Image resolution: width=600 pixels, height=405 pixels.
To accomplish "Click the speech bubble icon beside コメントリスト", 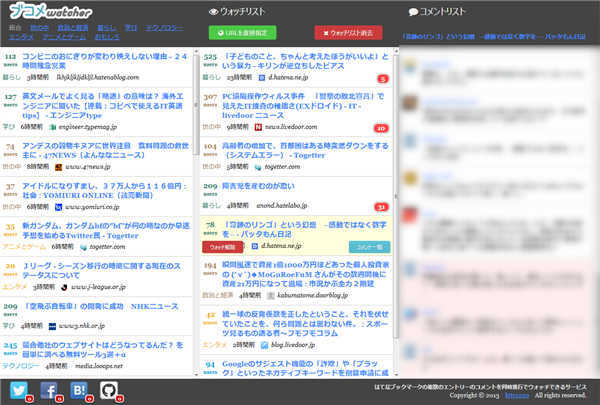I will click(413, 12).
